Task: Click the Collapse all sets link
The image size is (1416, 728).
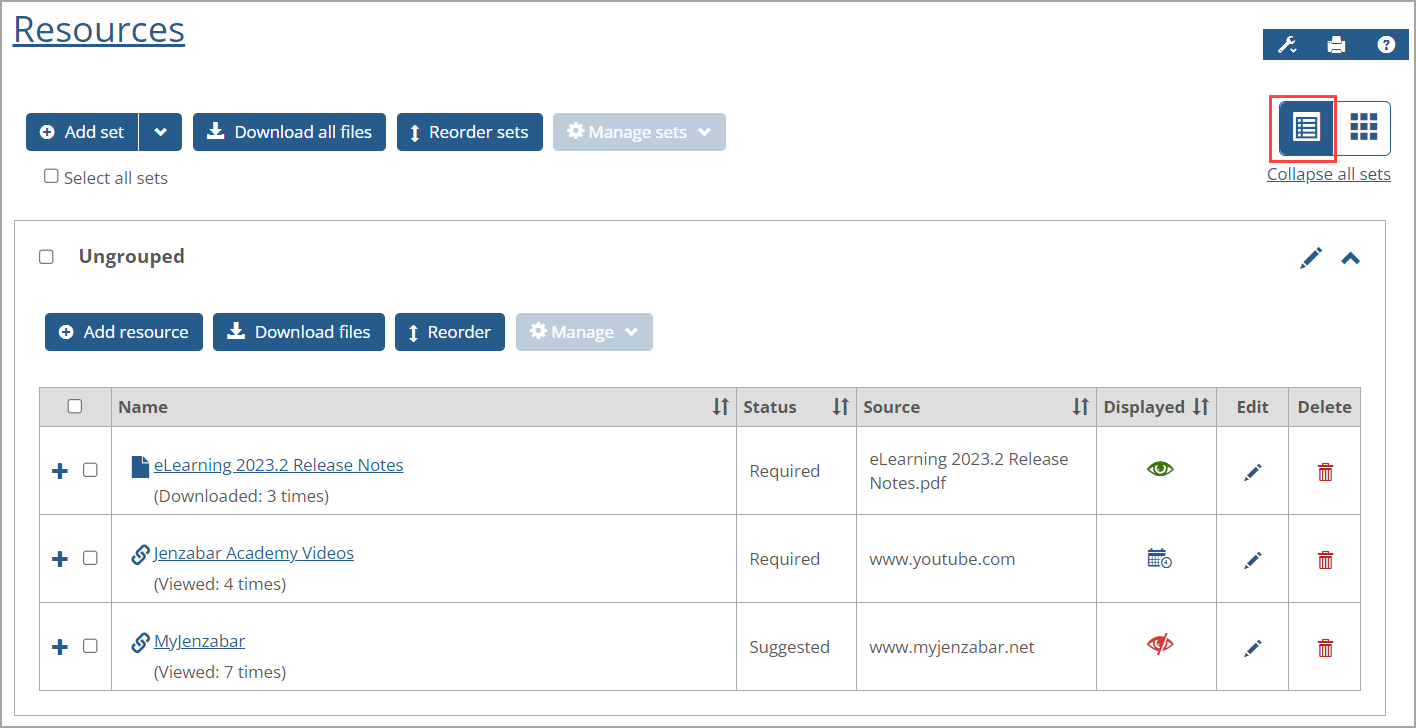Action: (x=1328, y=174)
